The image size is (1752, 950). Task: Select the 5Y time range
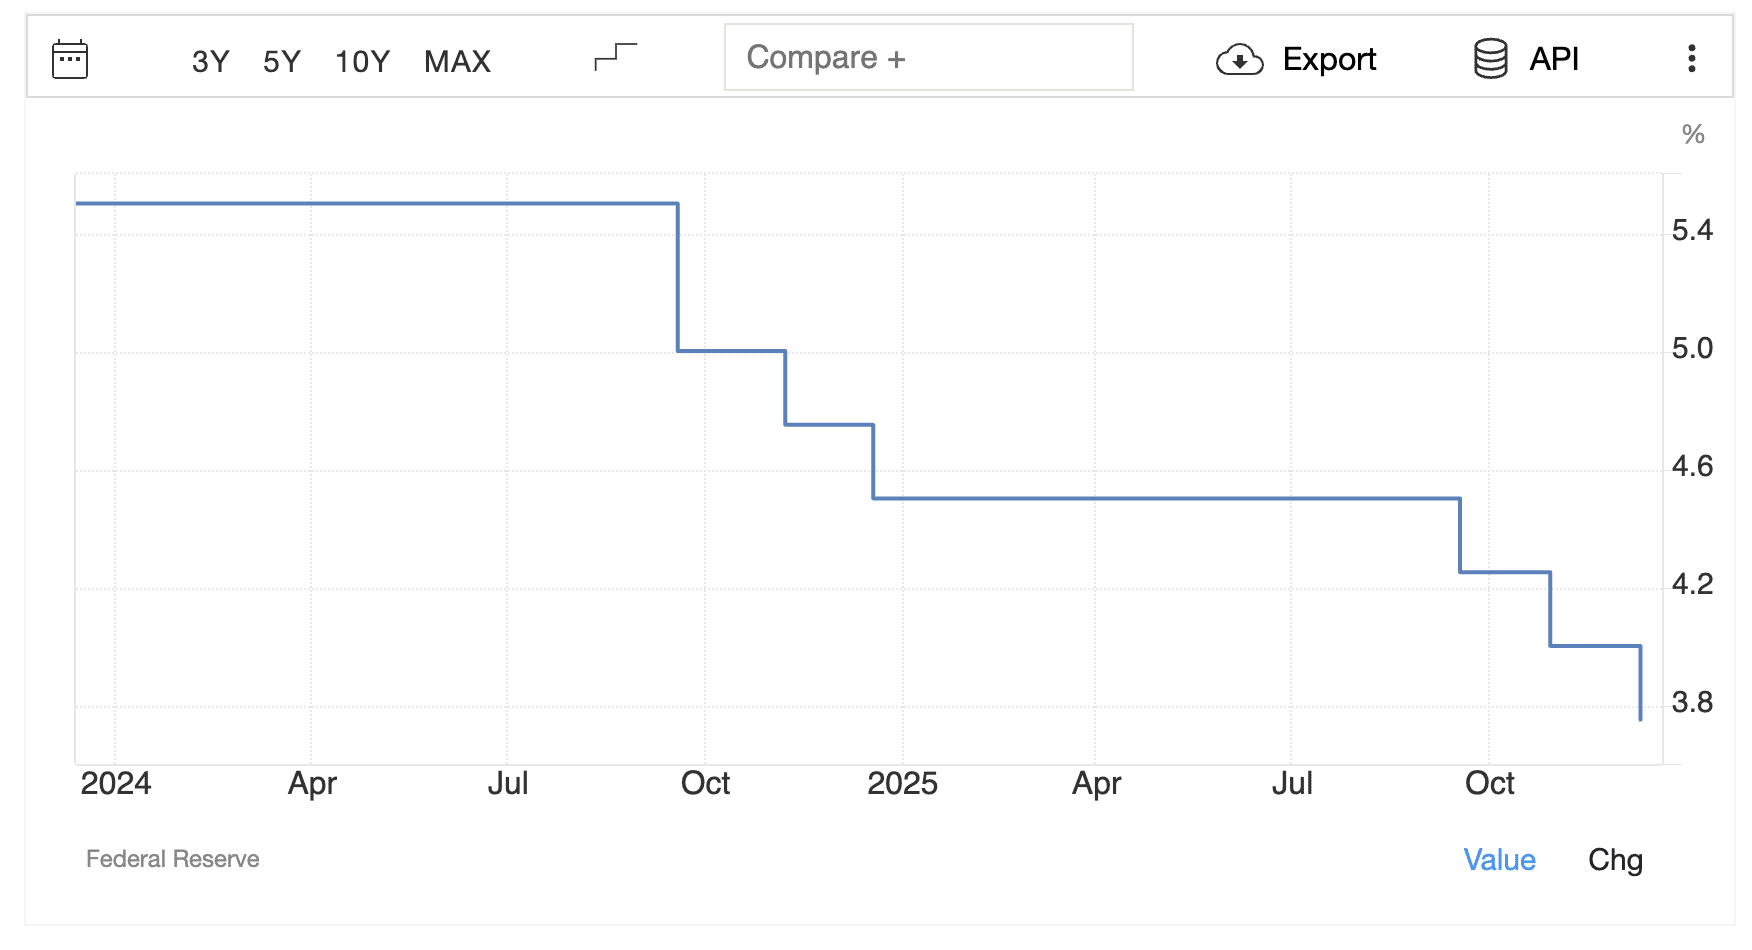pyautogui.click(x=281, y=61)
